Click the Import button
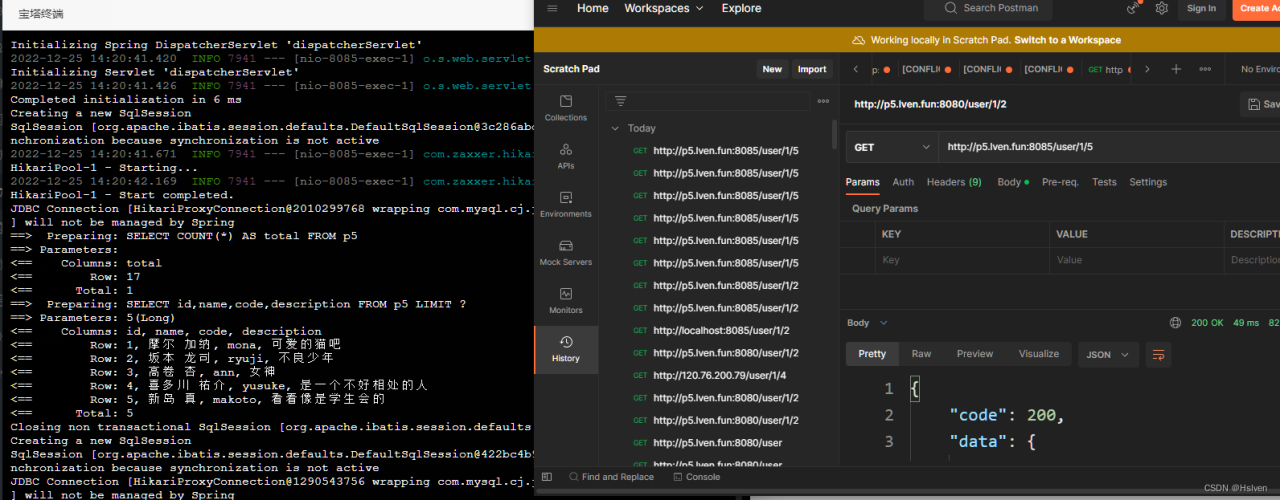The image size is (1280, 500). tap(811, 69)
